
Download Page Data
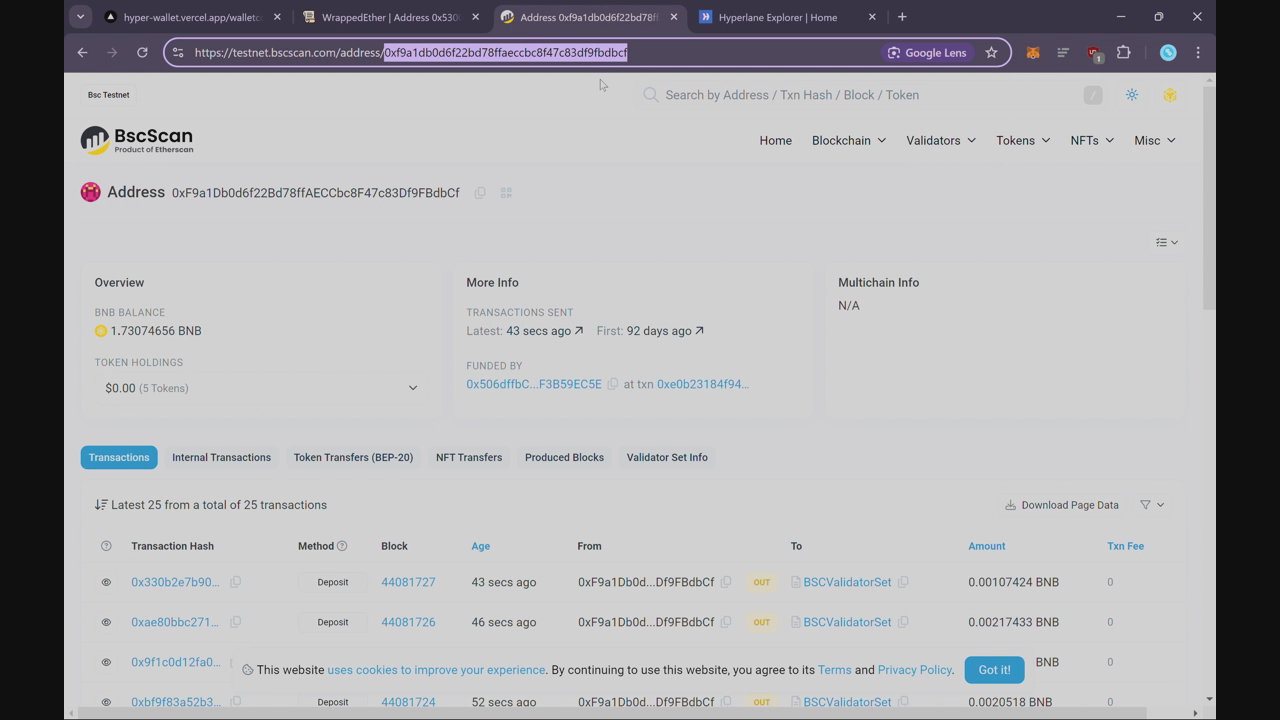(x=1062, y=505)
